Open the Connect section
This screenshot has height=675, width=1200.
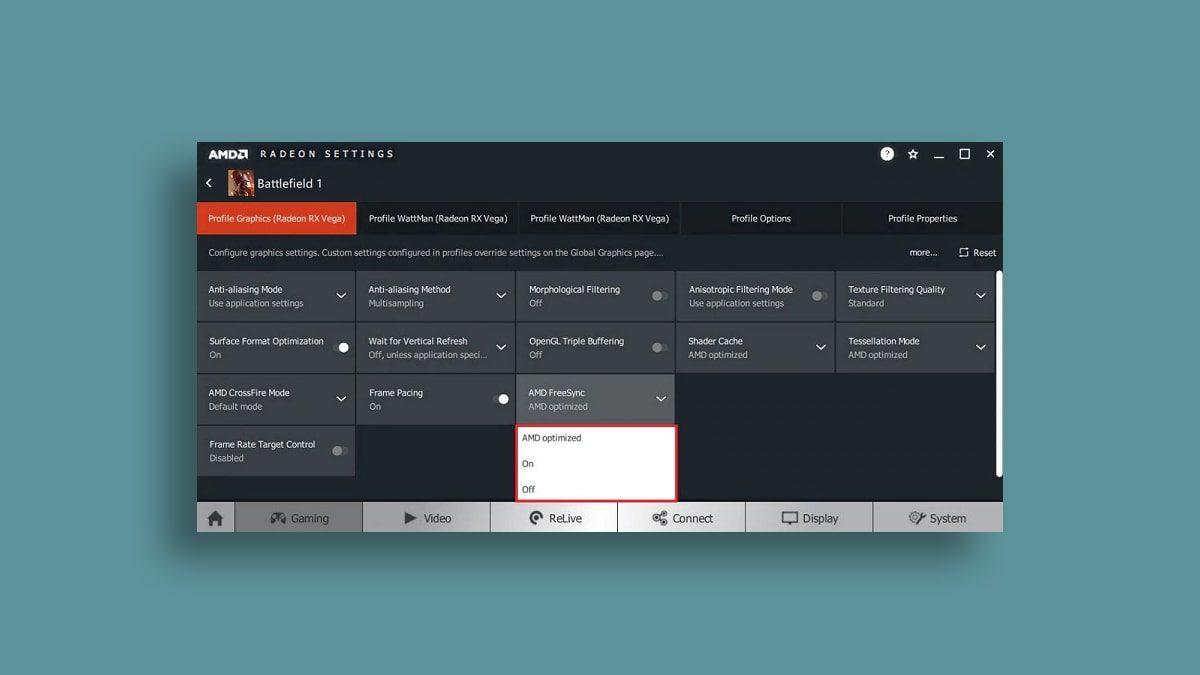point(682,518)
